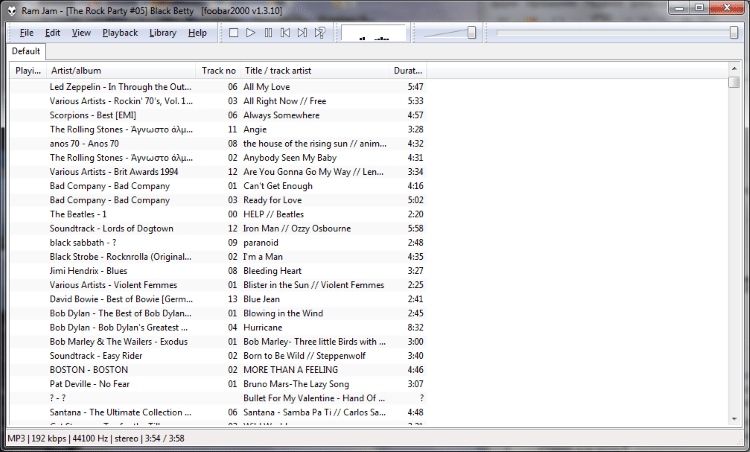
Task: Open the Playback menu
Action: [x=120, y=33]
